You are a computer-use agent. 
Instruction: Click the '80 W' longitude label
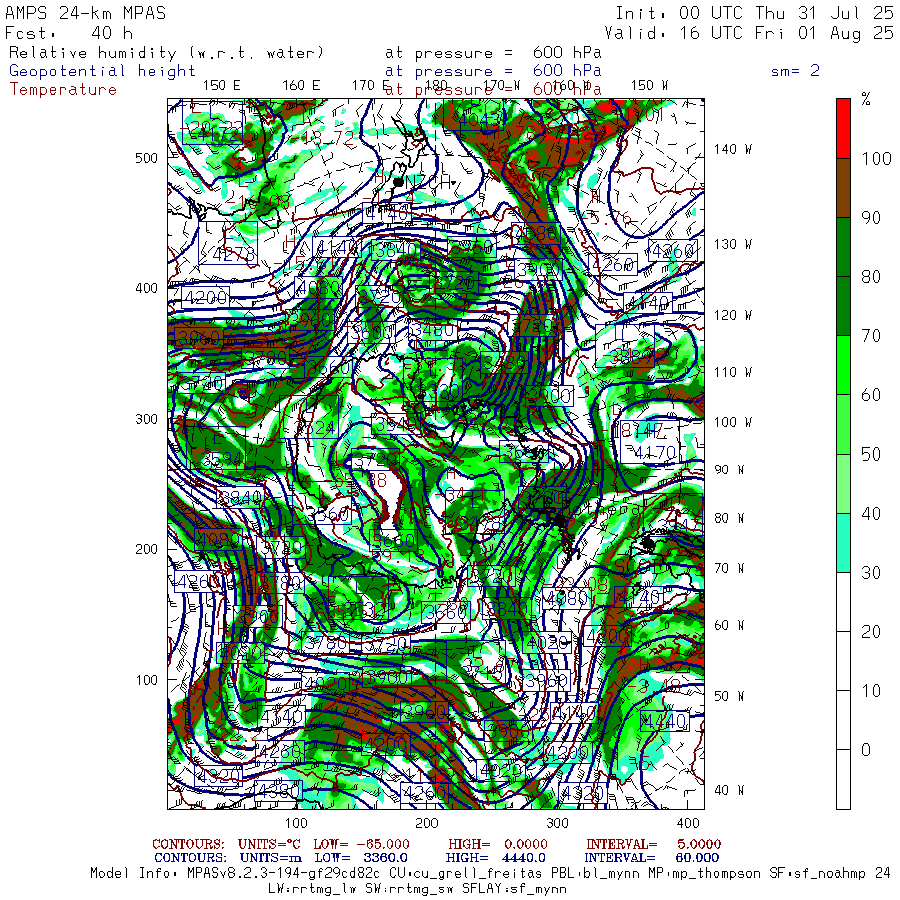point(729,518)
